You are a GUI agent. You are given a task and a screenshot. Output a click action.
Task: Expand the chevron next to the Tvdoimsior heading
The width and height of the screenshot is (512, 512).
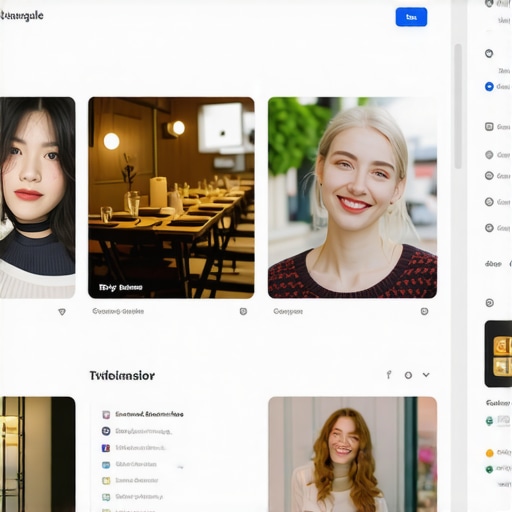[x=426, y=375]
